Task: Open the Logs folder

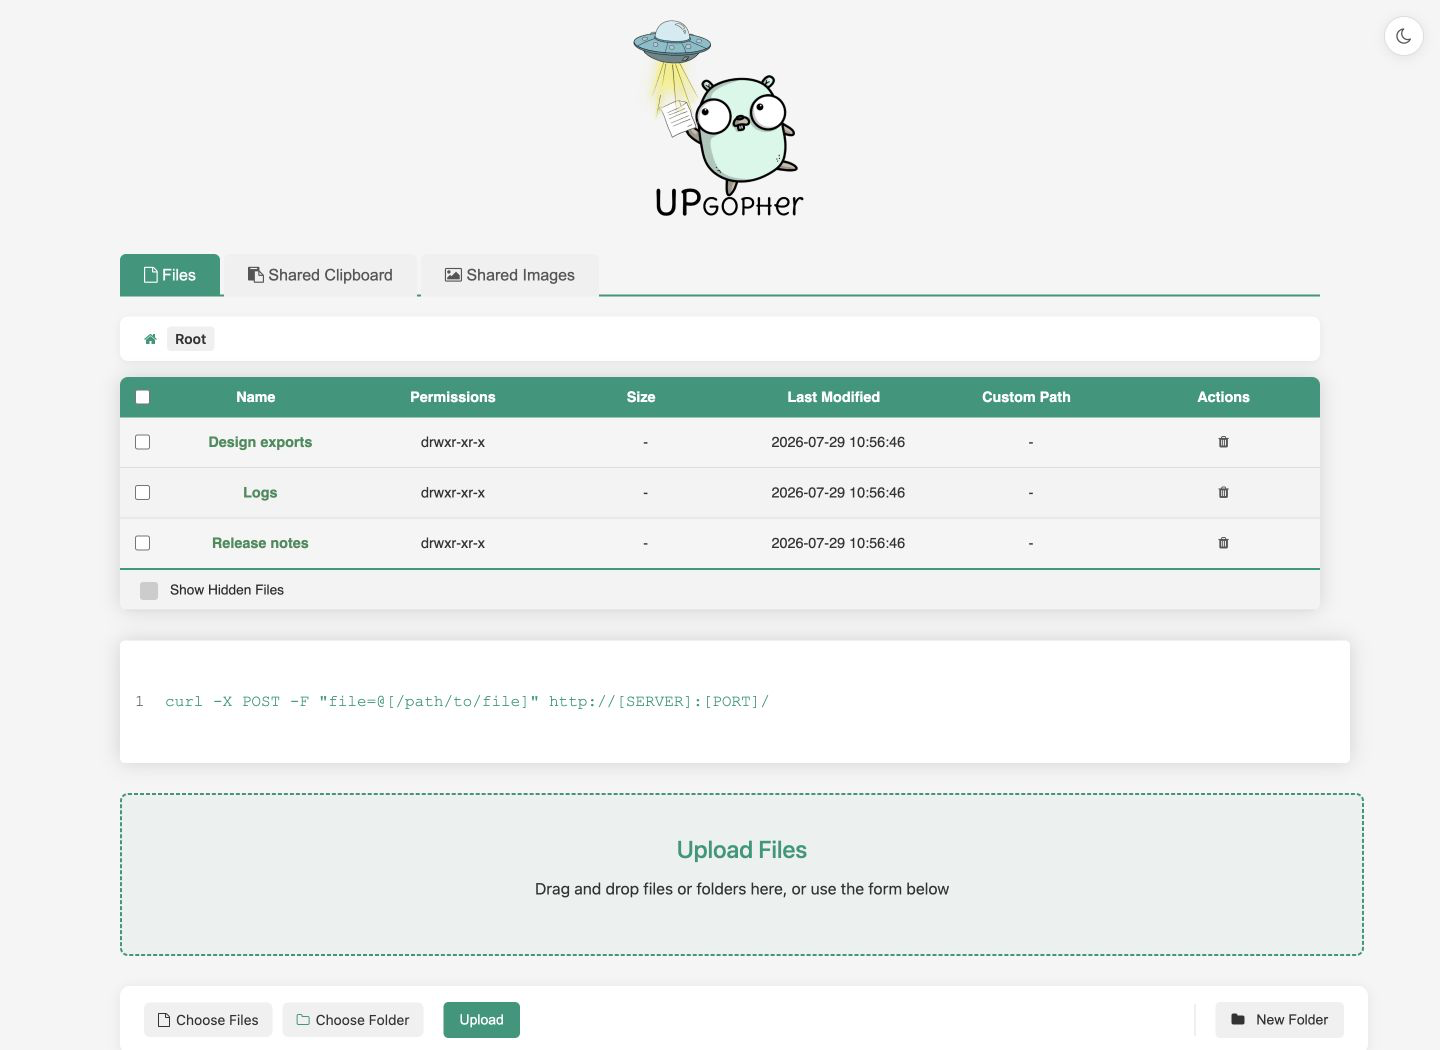Action: pyautogui.click(x=260, y=492)
